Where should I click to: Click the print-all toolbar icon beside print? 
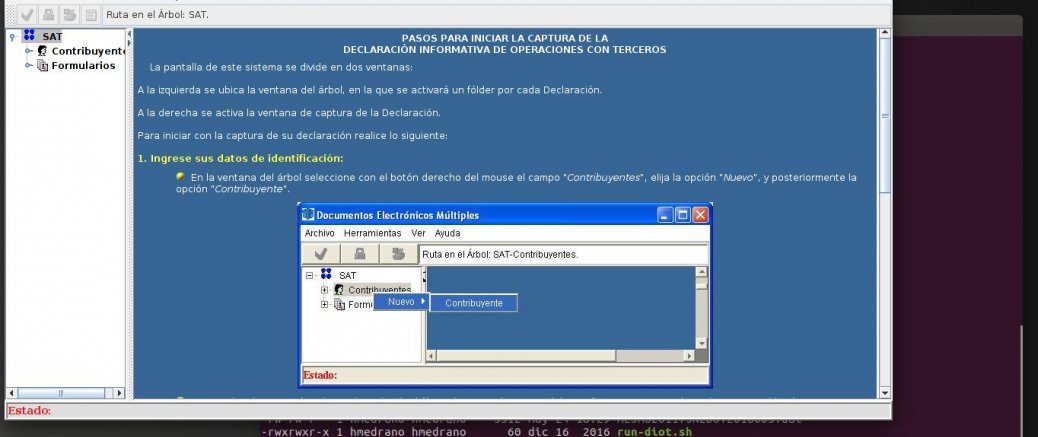point(70,14)
